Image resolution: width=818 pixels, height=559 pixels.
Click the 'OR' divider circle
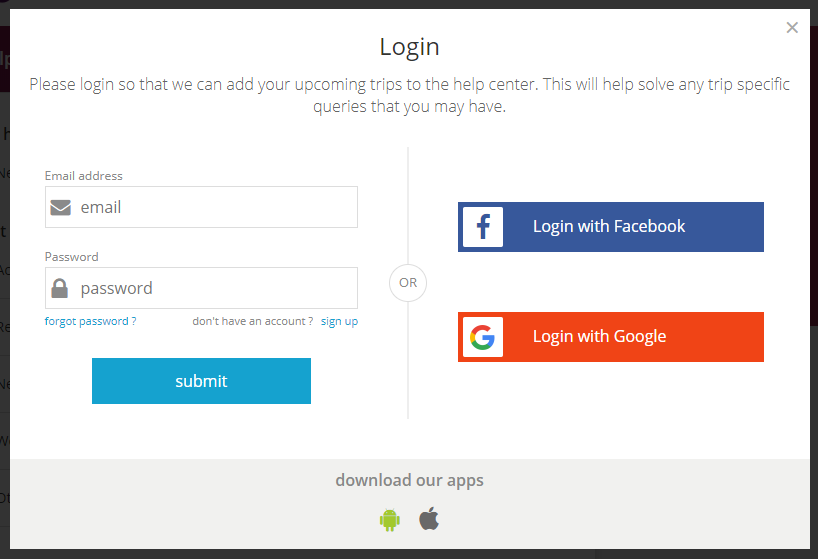pyautogui.click(x=408, y=283)
